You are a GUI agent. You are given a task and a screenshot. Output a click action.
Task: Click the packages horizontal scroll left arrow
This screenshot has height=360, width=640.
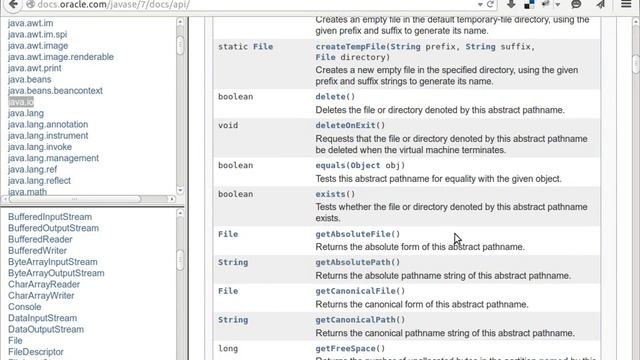point(5,199)
